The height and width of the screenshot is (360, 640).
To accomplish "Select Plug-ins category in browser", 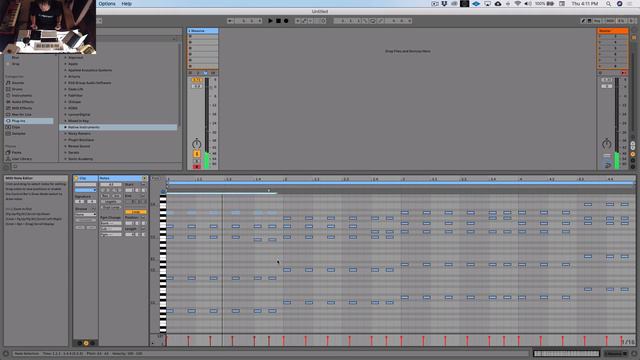I will click(29, 121).
